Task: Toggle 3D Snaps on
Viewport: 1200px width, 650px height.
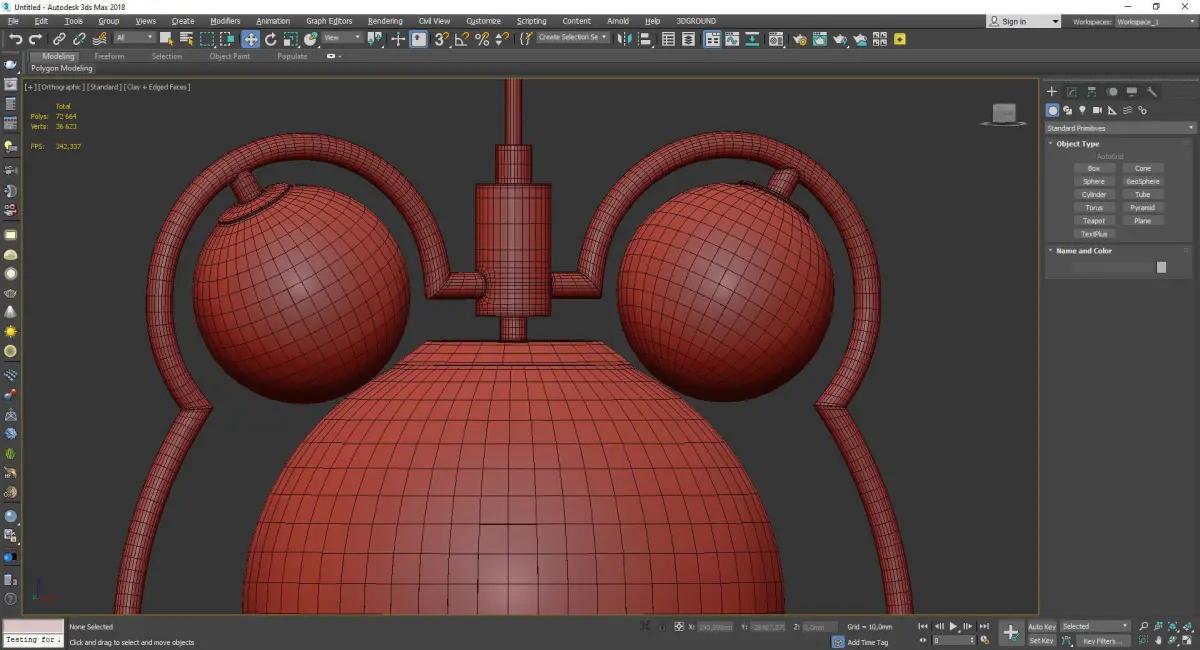Action: pos(441,39)
